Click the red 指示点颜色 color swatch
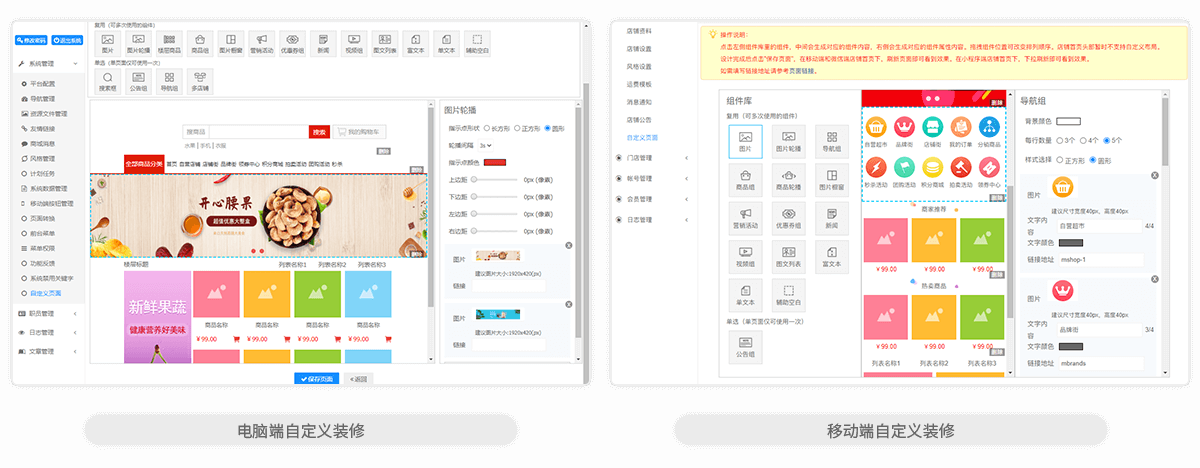This screenshot has width=1200, height=468. tap(494, 162)
